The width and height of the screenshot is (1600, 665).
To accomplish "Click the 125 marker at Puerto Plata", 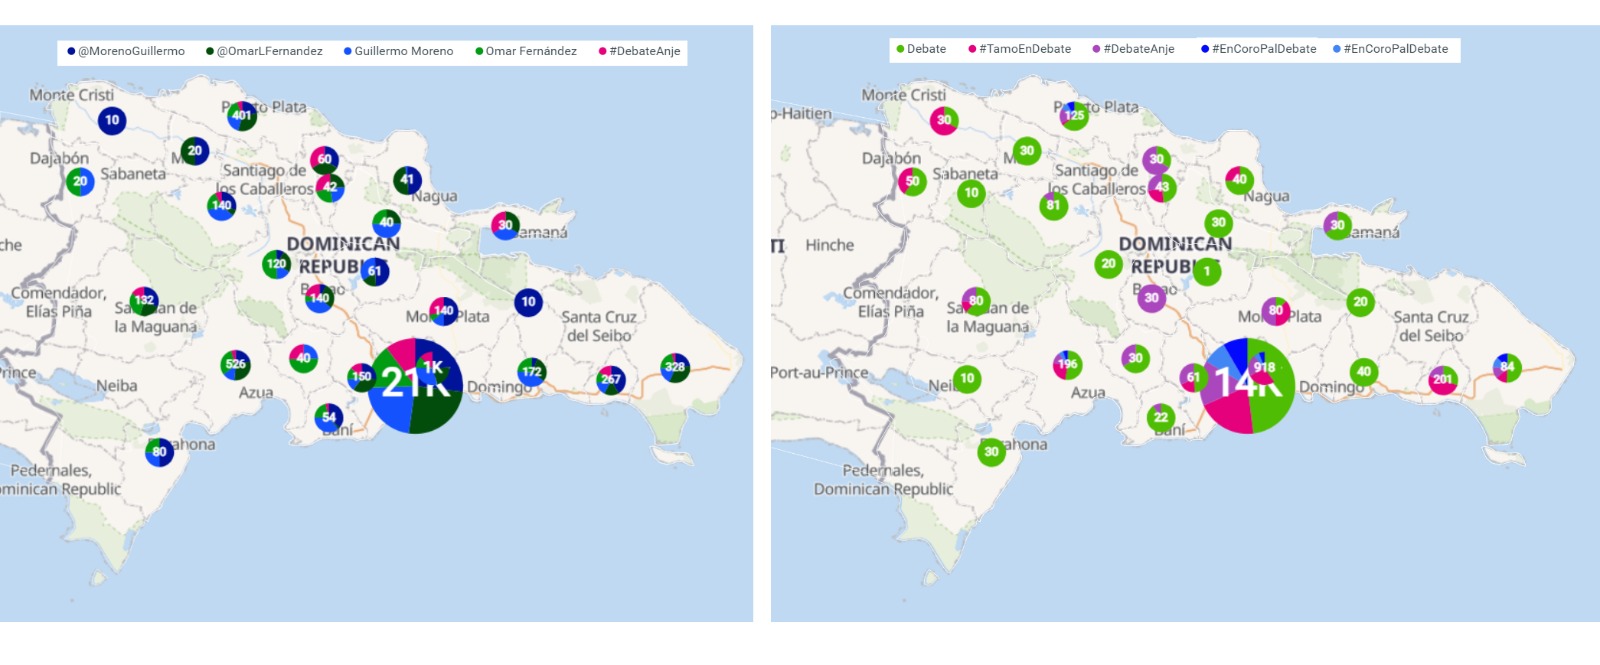I will [1074, 115].
